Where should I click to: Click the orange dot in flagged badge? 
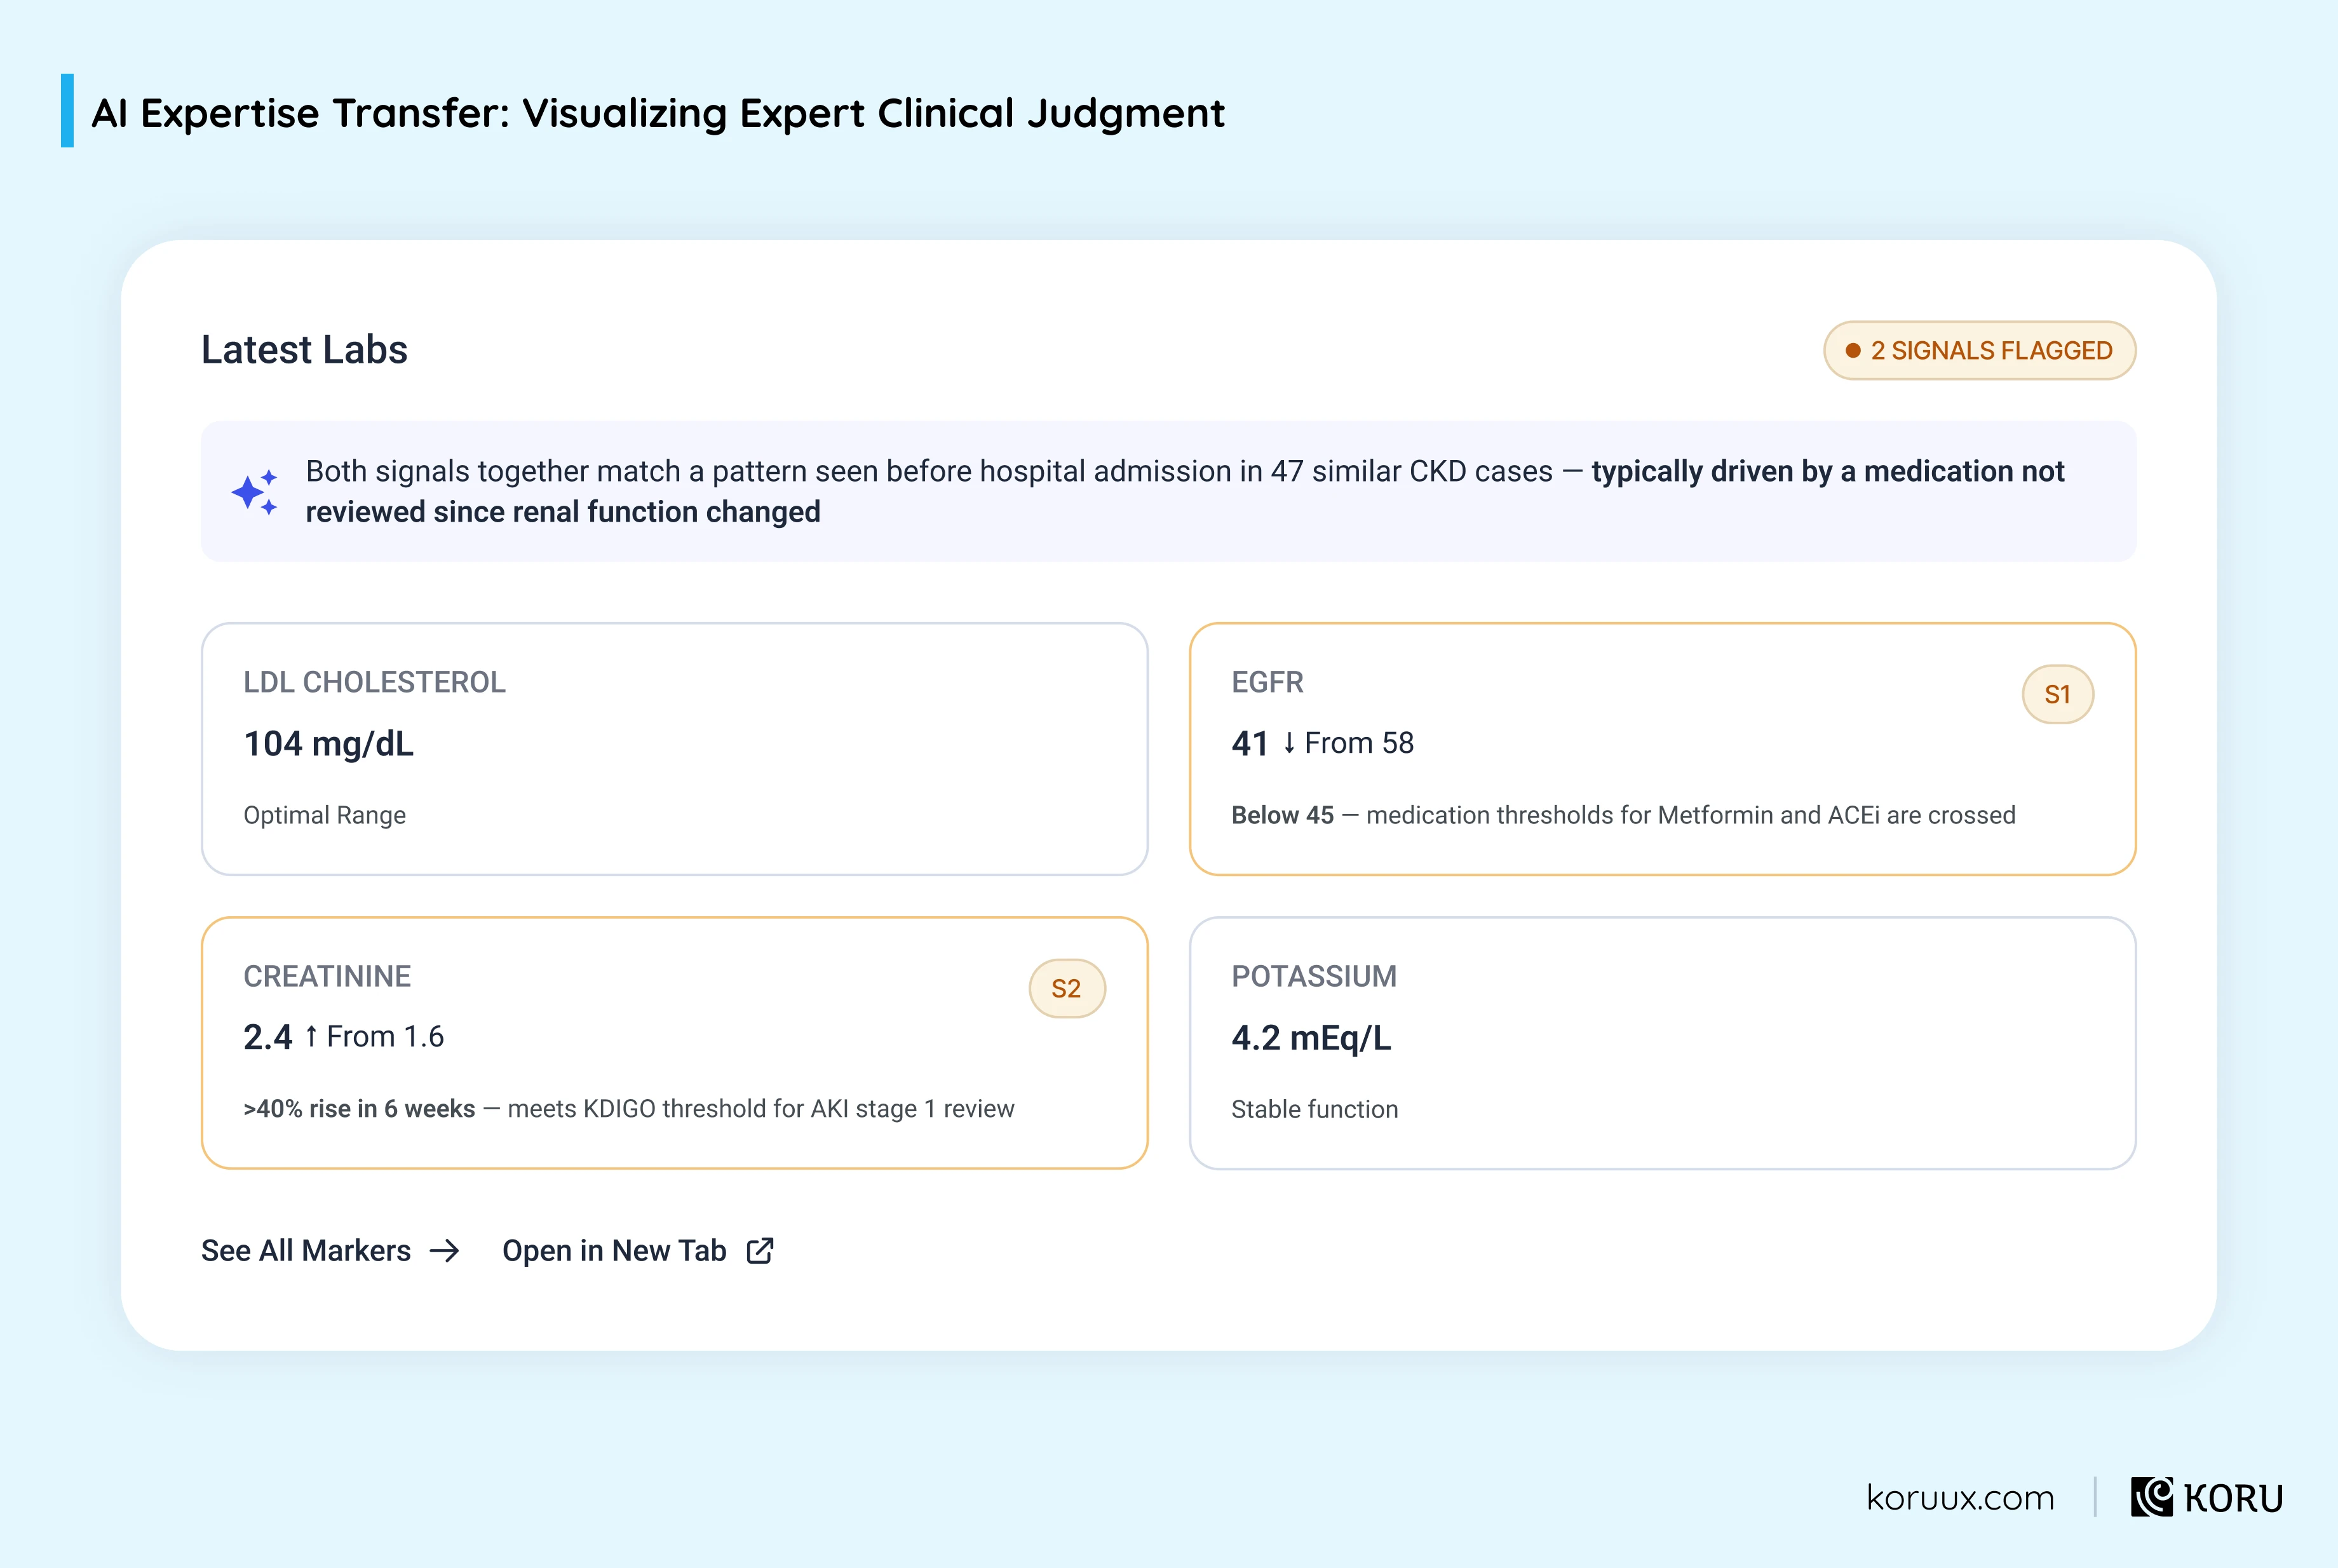tap(1853, 351)
